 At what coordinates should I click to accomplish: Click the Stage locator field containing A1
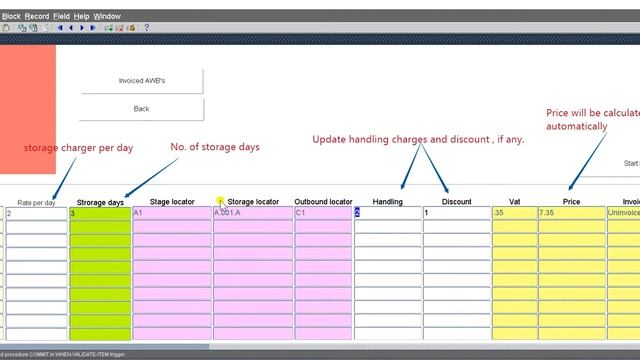(x=172, y=213)
